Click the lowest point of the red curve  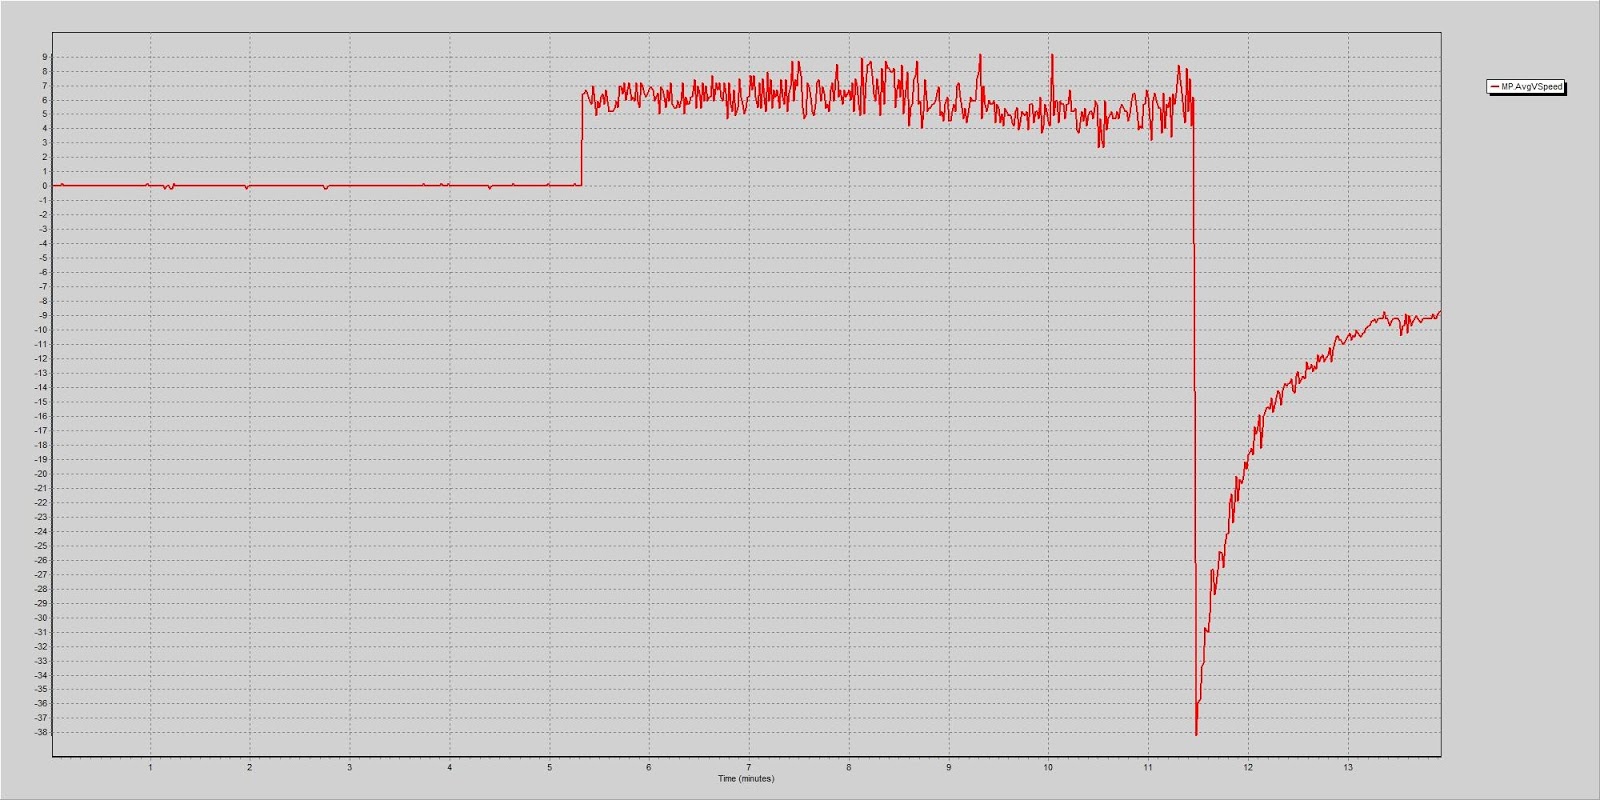point(1196,734)
